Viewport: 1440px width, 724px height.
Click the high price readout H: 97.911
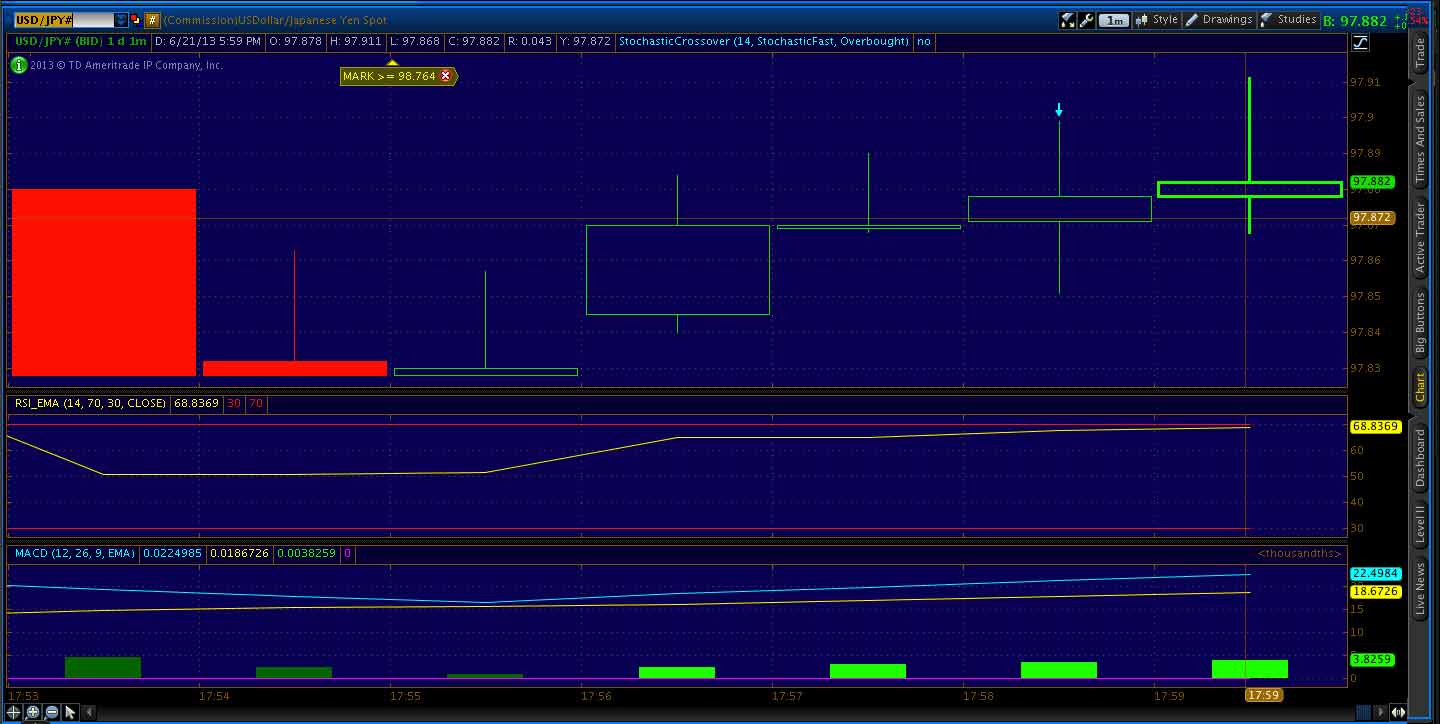(x=357, y=42)
